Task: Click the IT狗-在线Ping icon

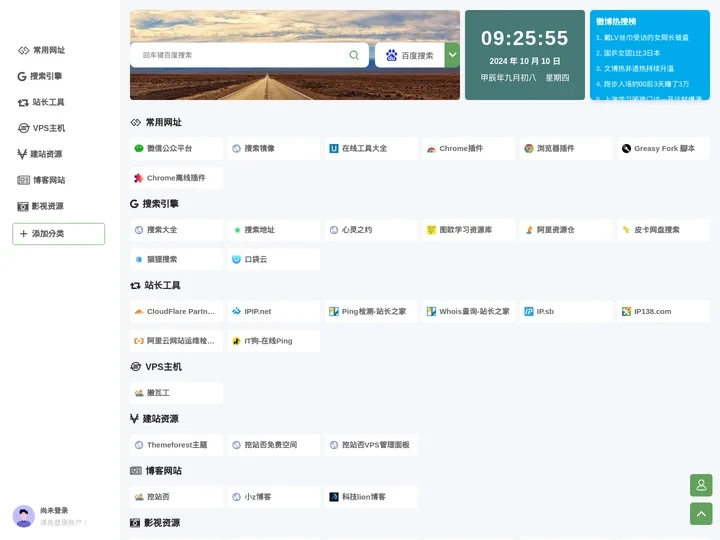Action: pyautogui.click(x=236, y=341)
